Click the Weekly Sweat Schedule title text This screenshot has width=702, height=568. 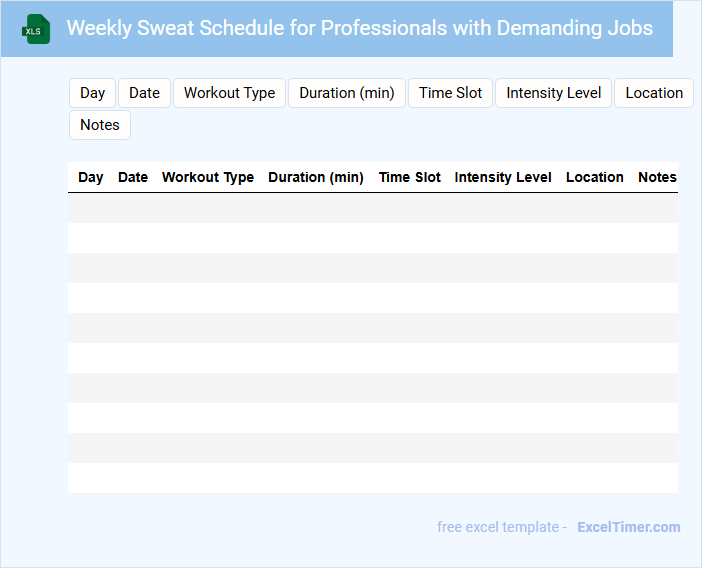[x=360, y=28]
